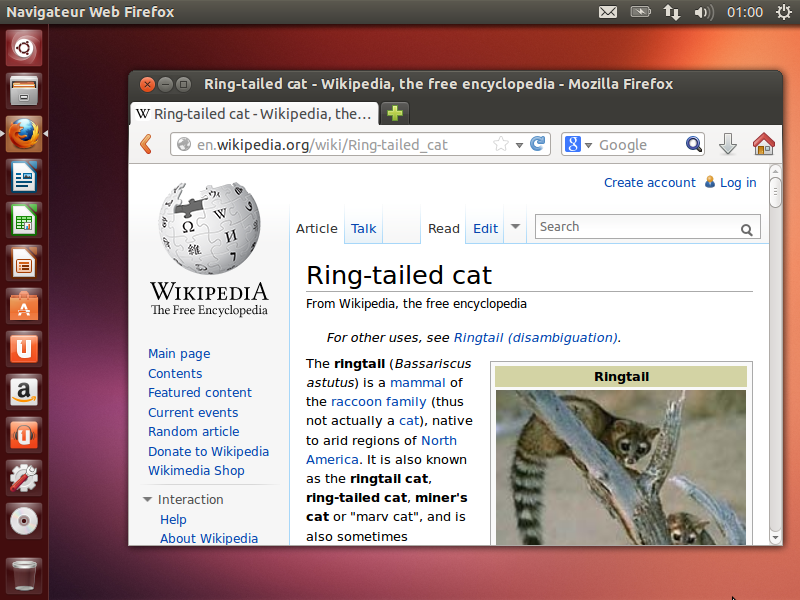
Task: Open System Settings from the launcher
Action: tap(24, 478)
